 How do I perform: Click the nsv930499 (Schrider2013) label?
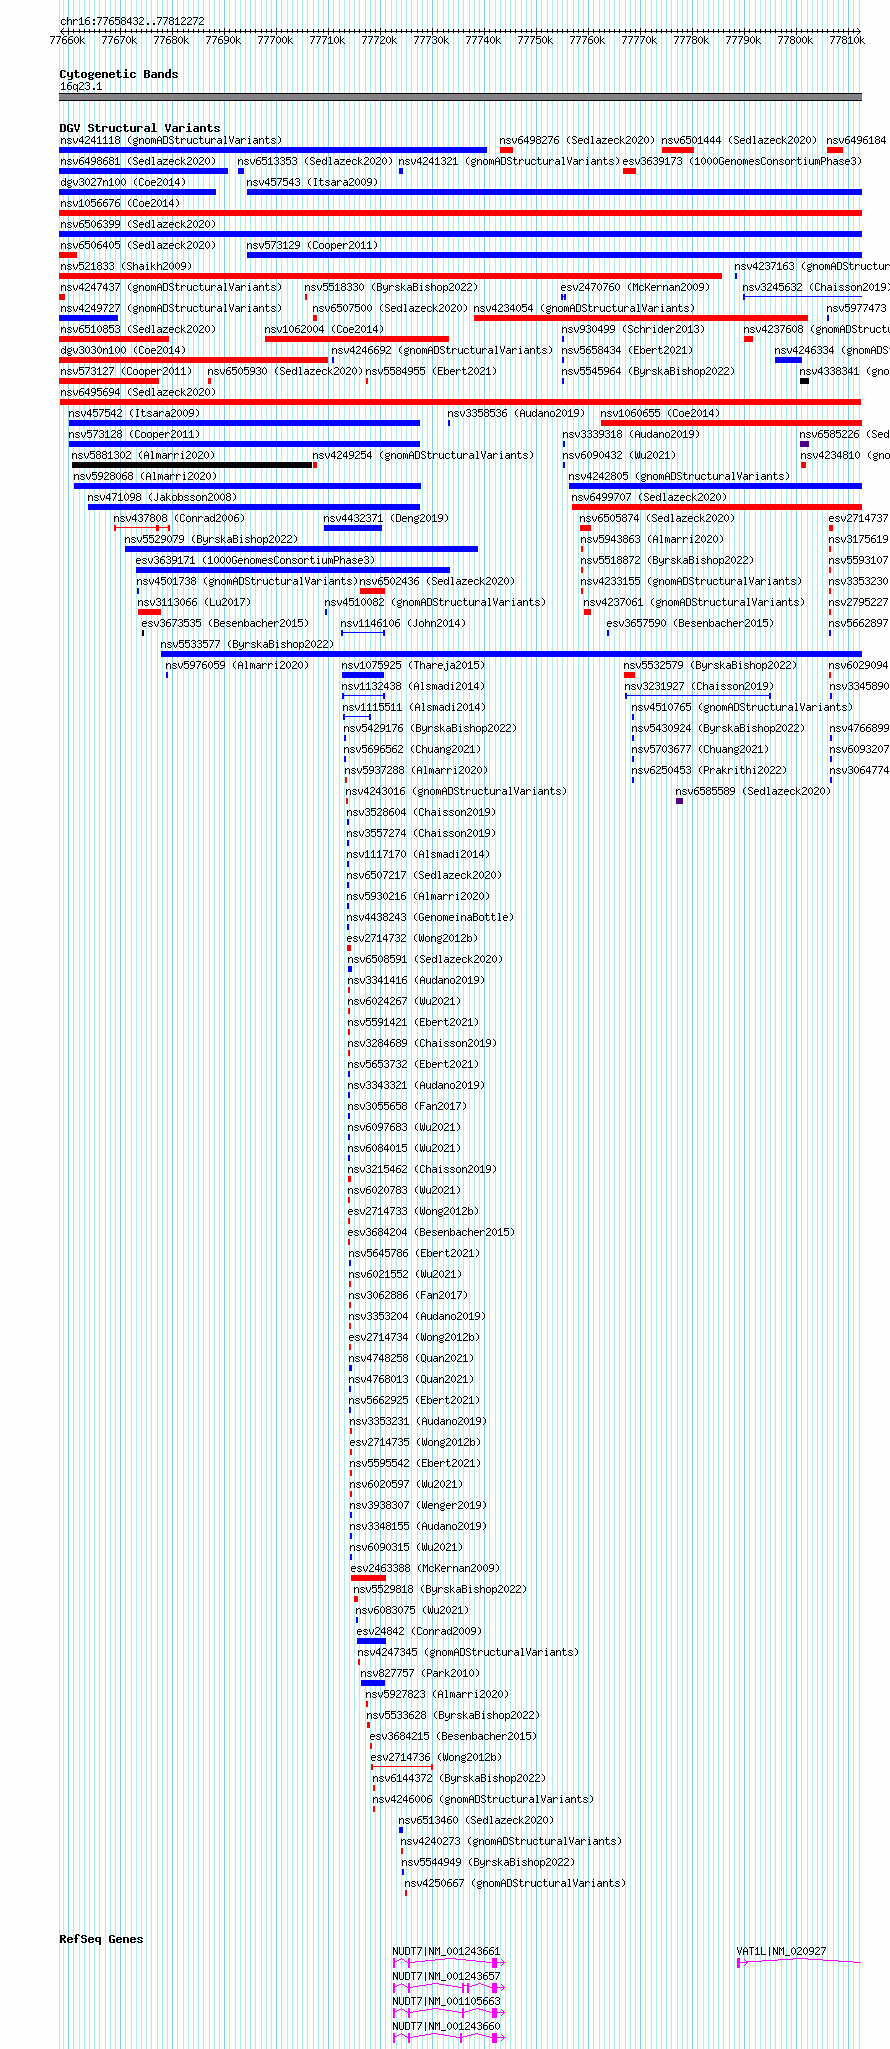633,329
